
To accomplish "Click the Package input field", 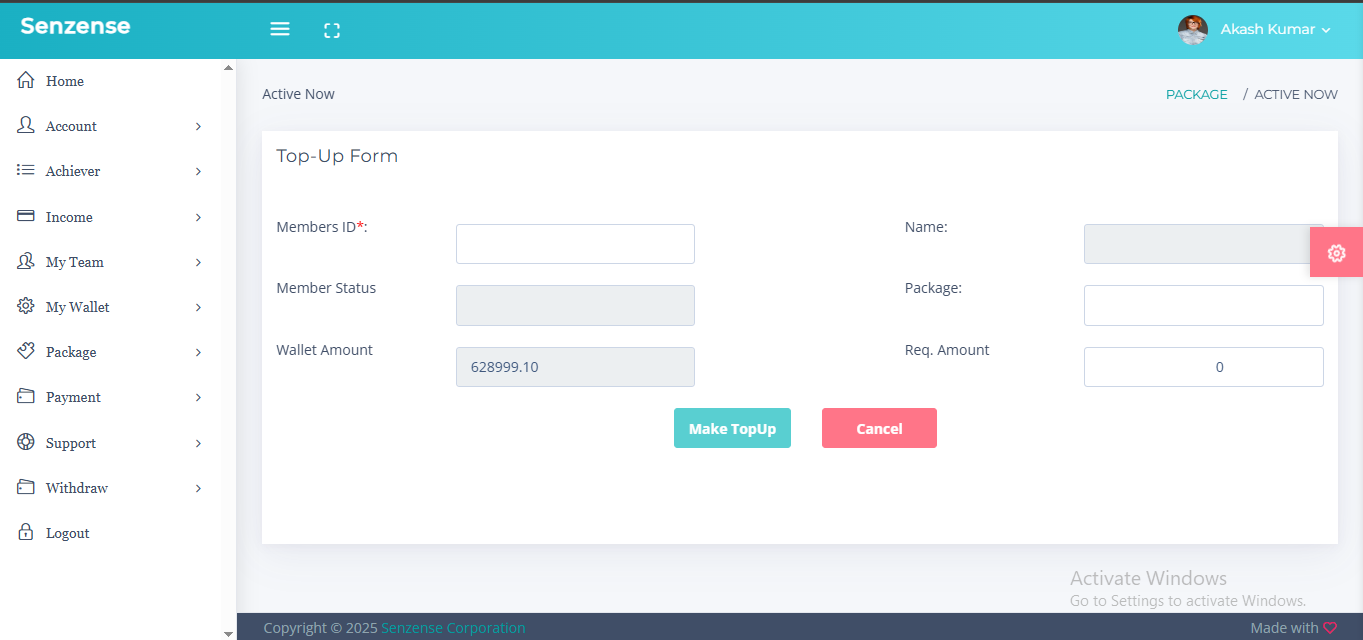I will click(1204, 305).
